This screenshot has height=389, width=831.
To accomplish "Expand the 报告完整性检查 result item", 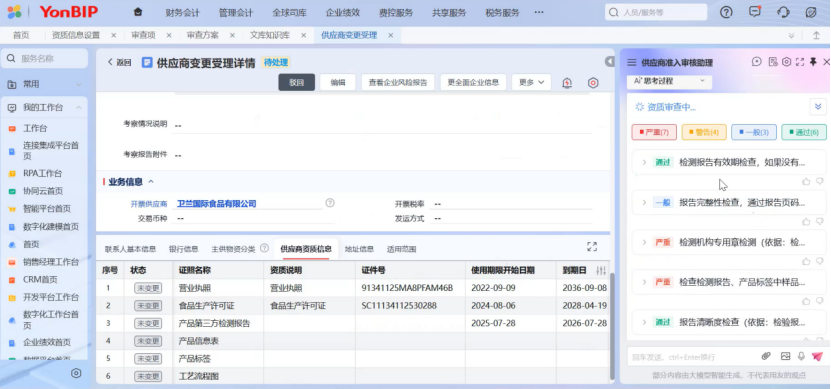I will 644,202.
